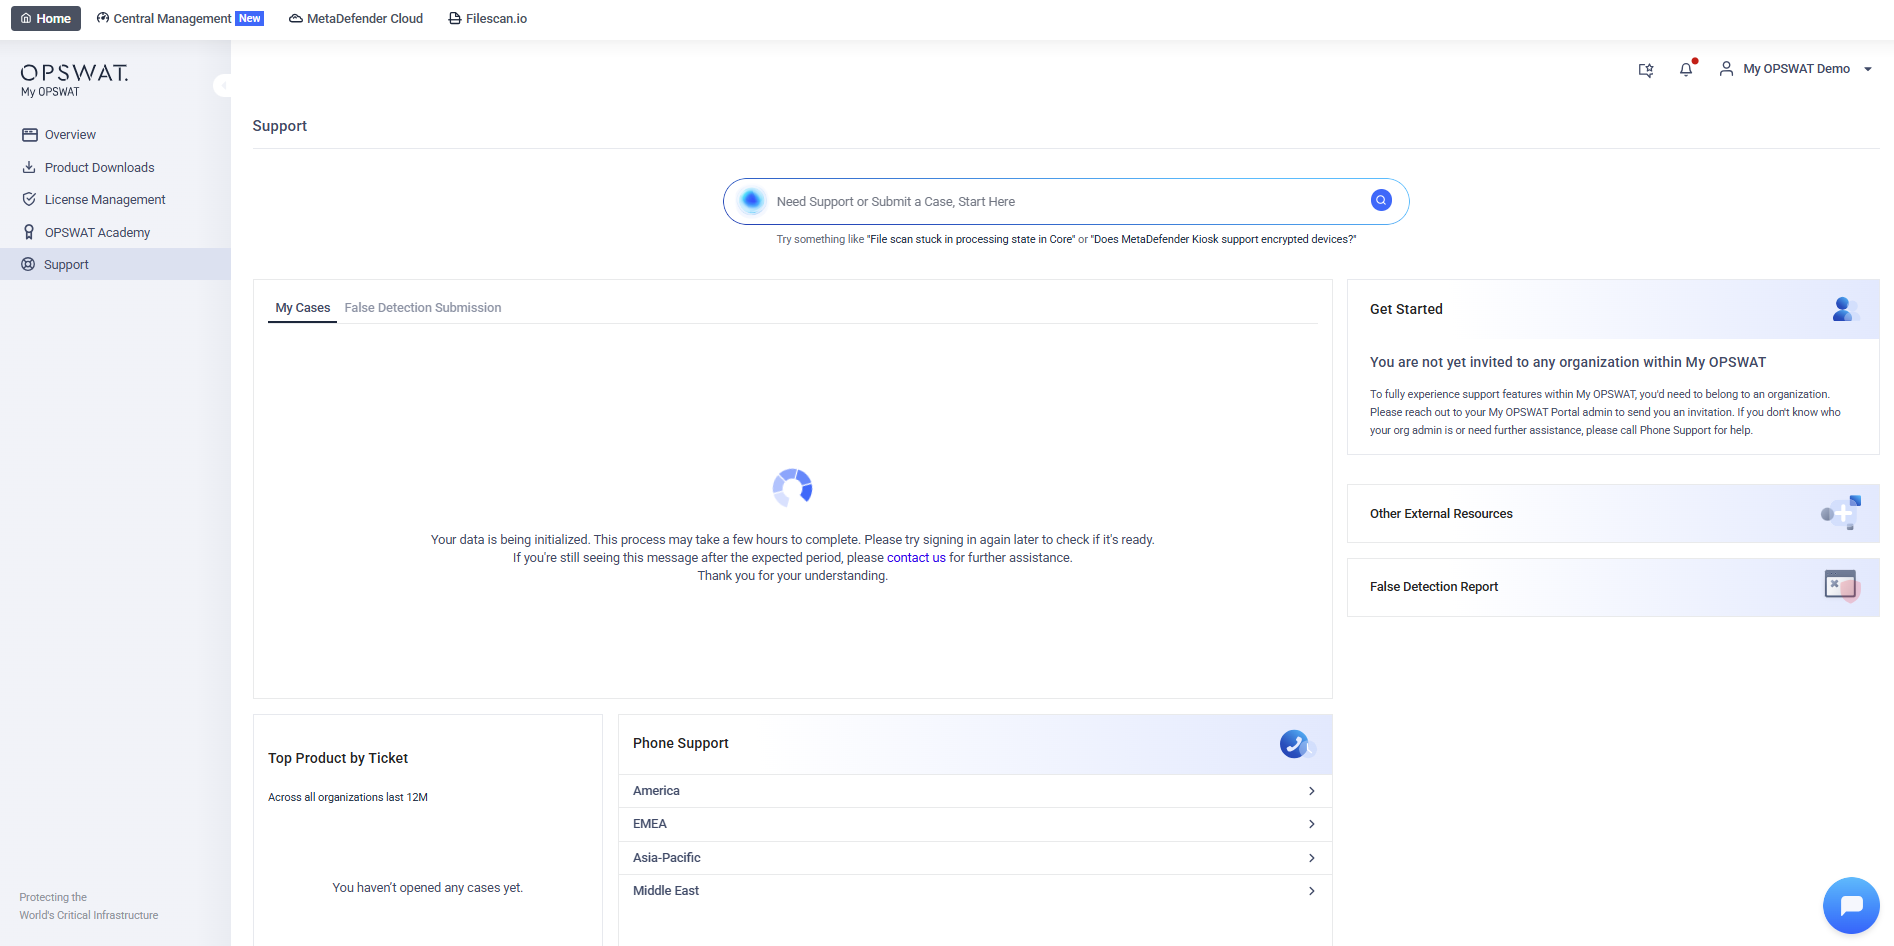This screenshot has height=946, width=1894.
Task: Click the support search input field
Action: click(x=1060, y=202)
